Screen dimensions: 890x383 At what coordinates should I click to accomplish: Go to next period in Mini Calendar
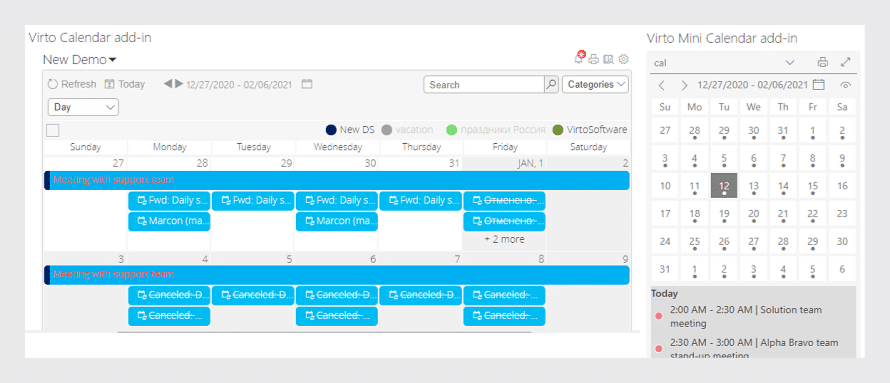[684, 85]
